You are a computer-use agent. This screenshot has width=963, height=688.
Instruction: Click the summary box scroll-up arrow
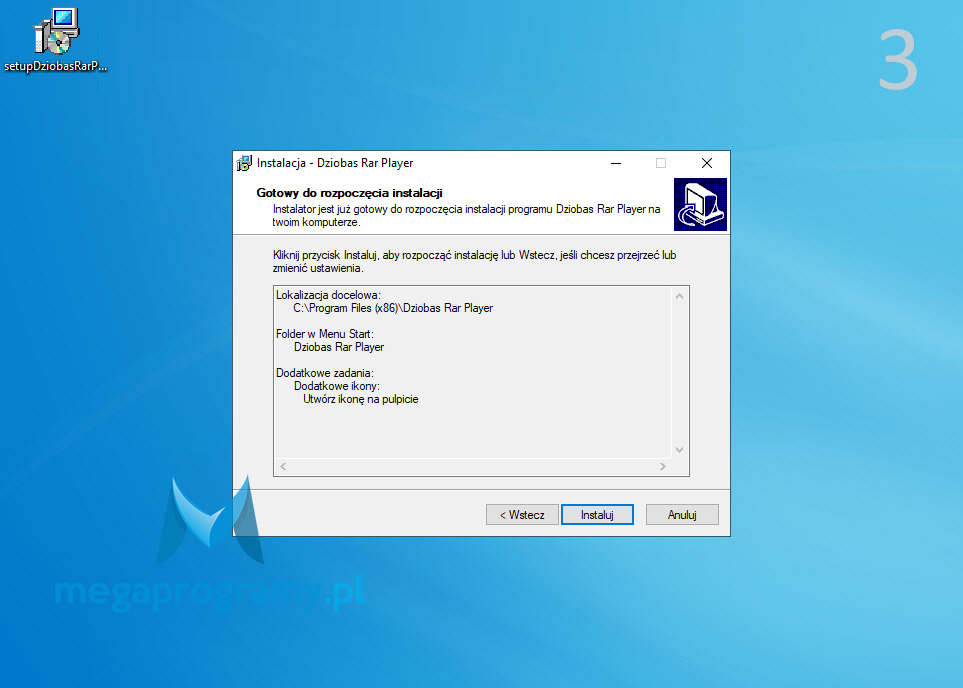pyautogui.click(x=679, y=296)
